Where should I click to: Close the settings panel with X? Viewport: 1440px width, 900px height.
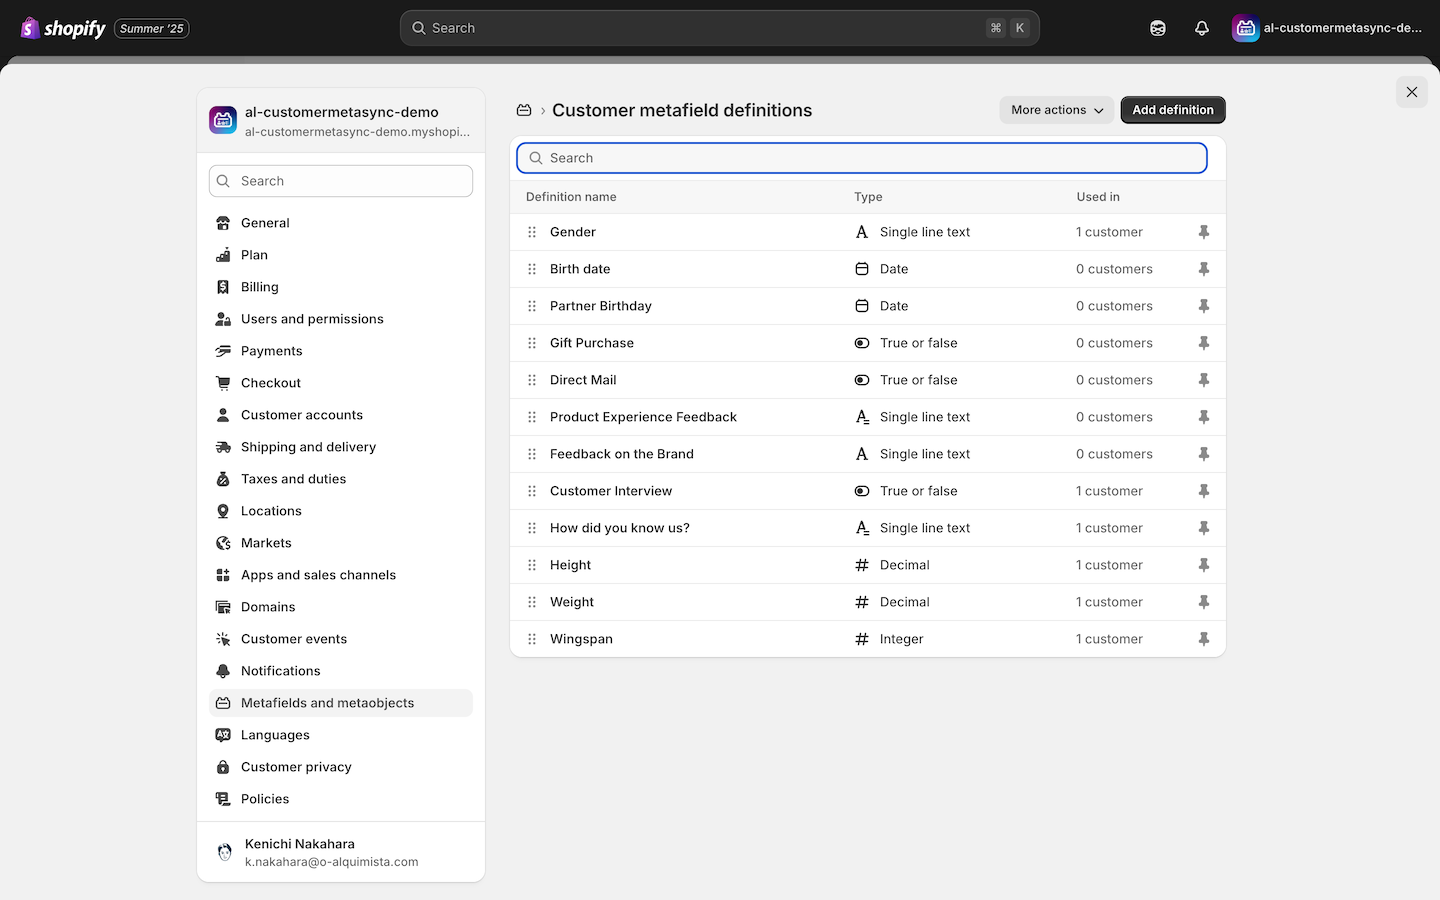[x=1412, y=92]
